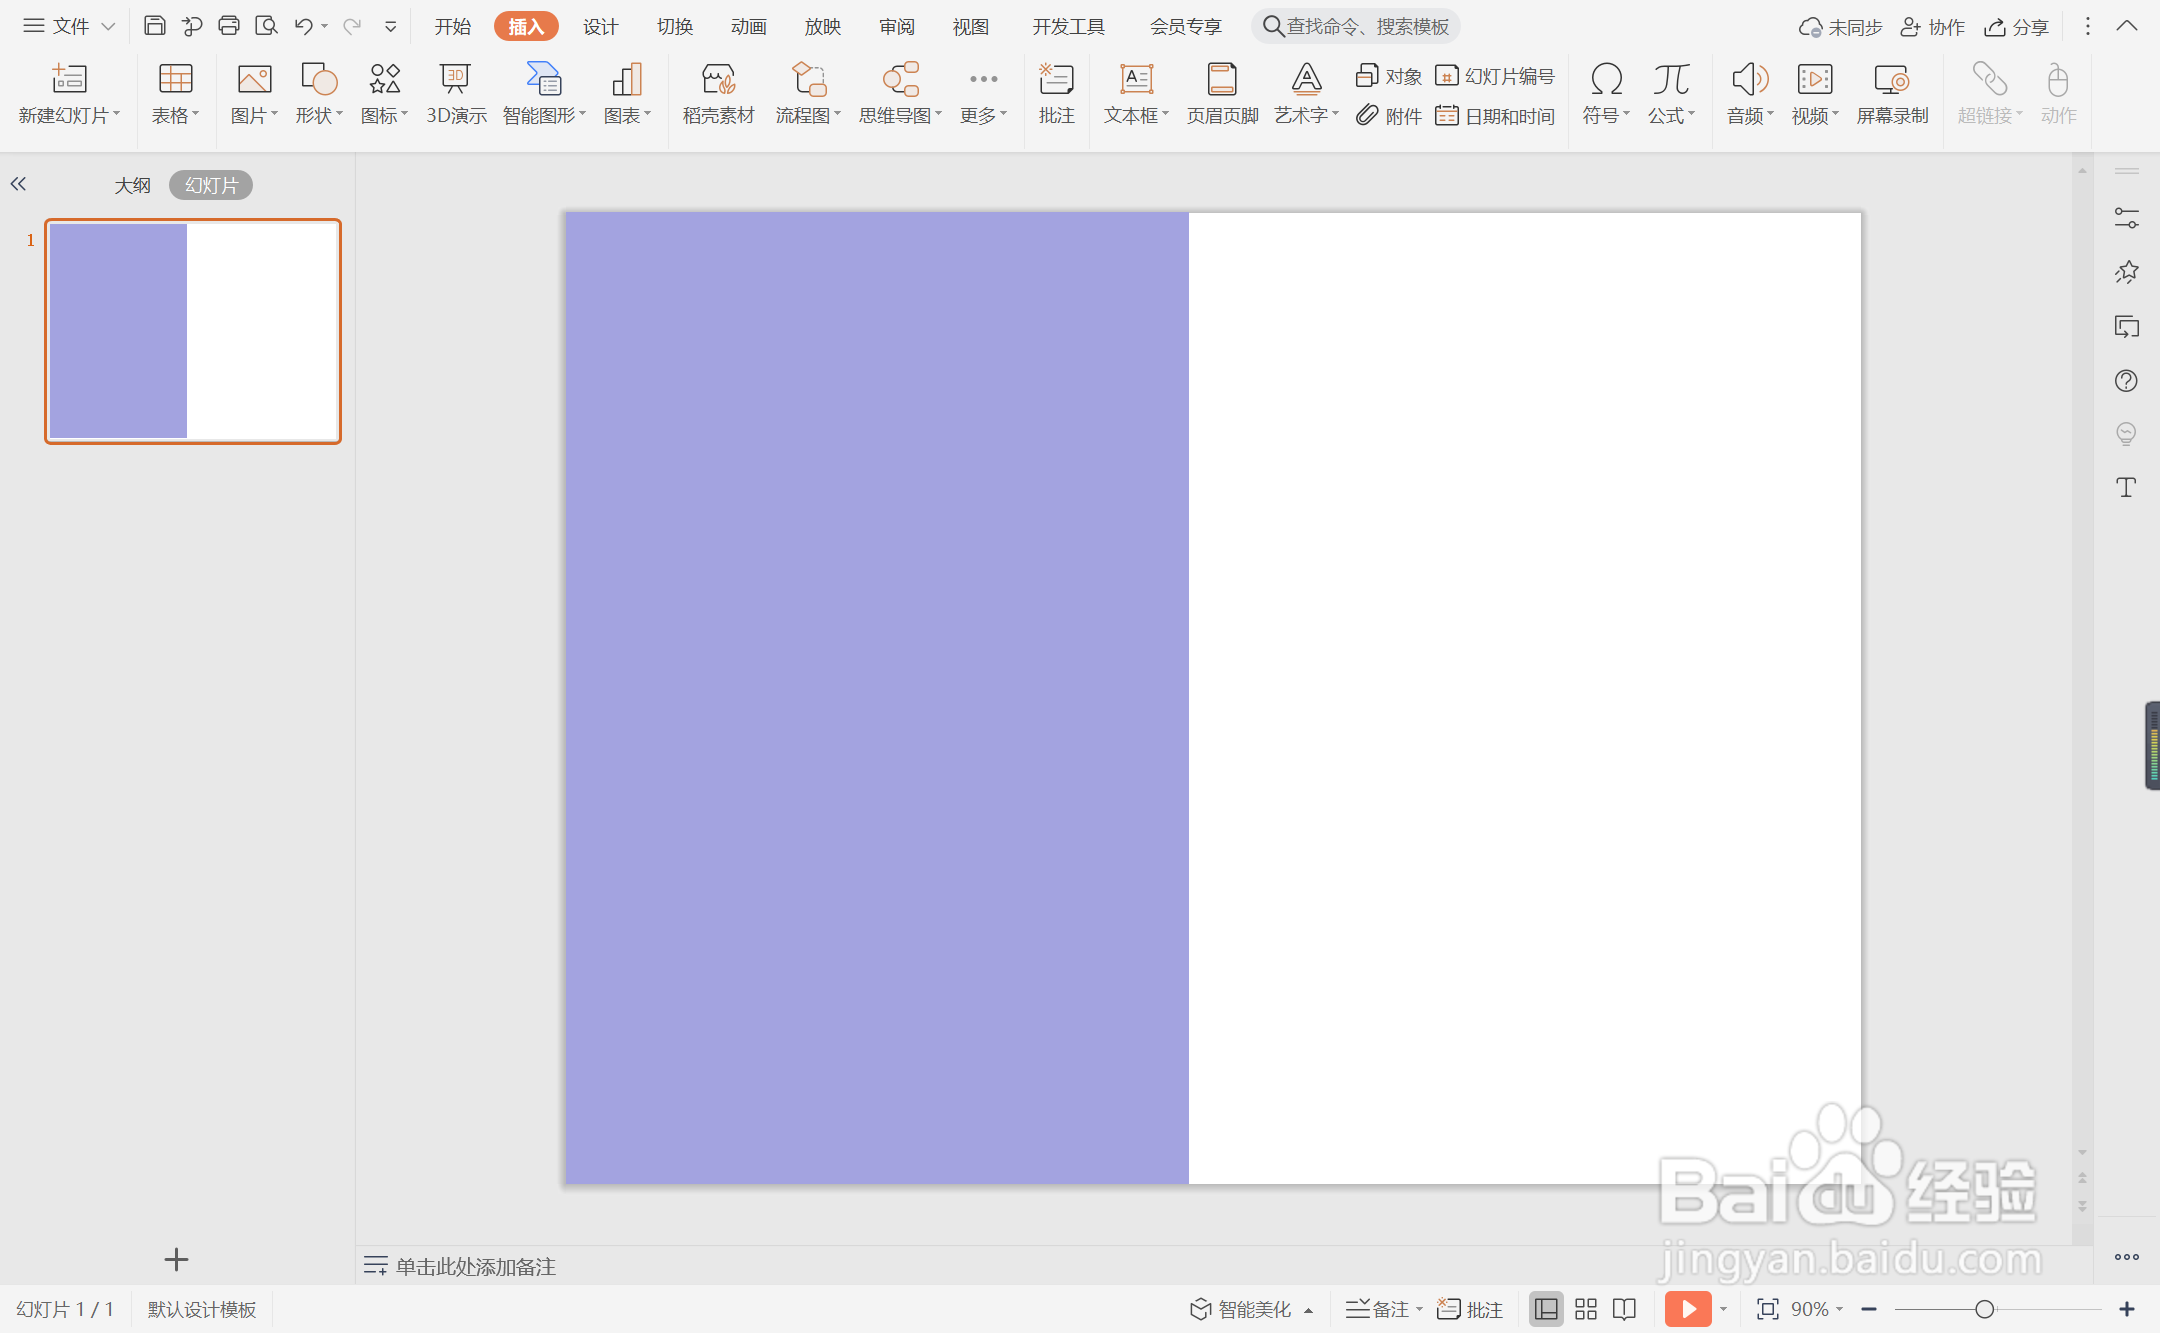Click the 查找命令 search box
This screenshot has height=1333, width=2160.
pyautogui.click(x=1355, y=27)
